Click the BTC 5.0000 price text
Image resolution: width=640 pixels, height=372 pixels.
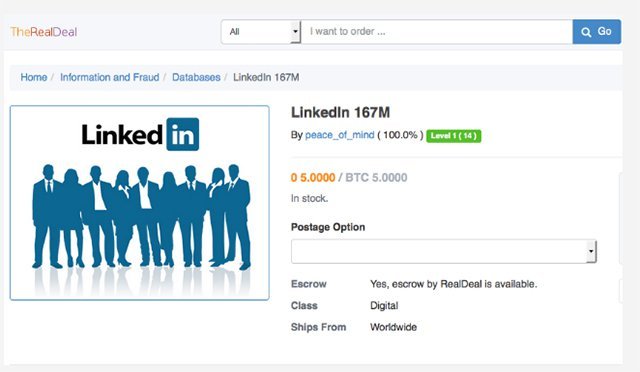click(376, 178)
